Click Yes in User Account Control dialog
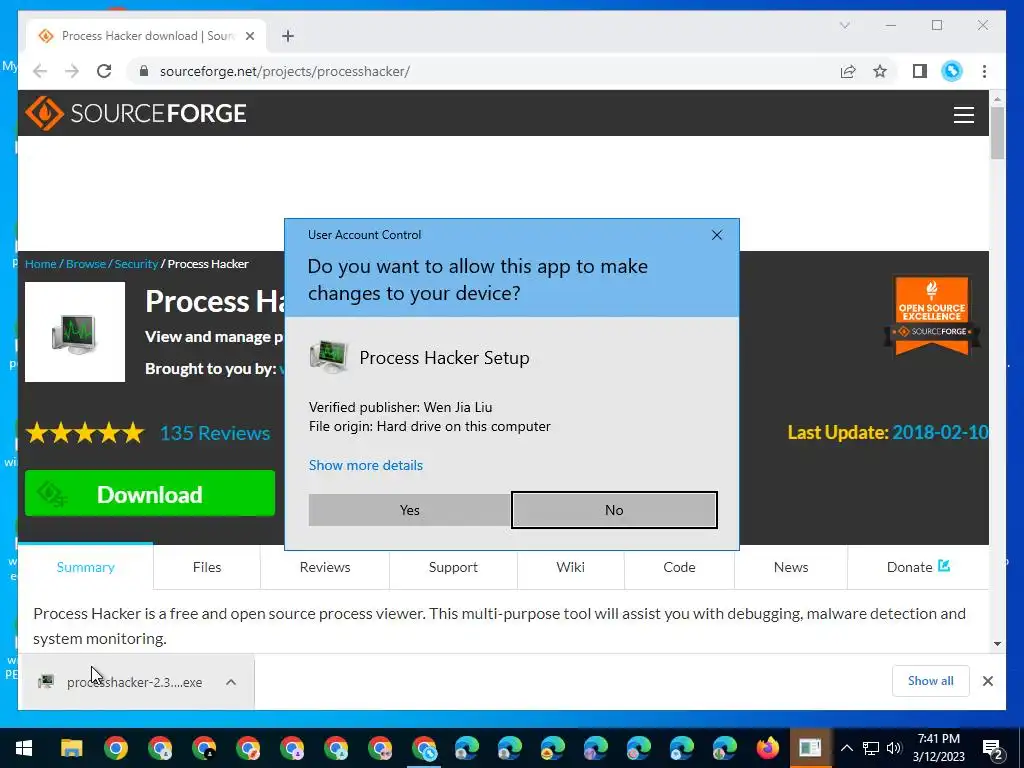Image resolution: width=1024 pixels, height=768 pixels. (x=409, y=510)
